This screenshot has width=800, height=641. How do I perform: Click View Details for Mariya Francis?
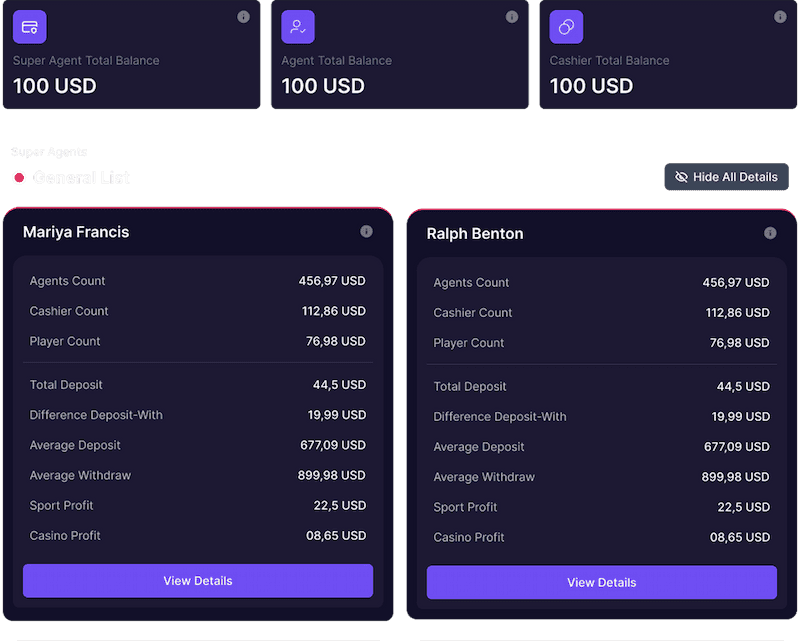(x=197, y=580)
